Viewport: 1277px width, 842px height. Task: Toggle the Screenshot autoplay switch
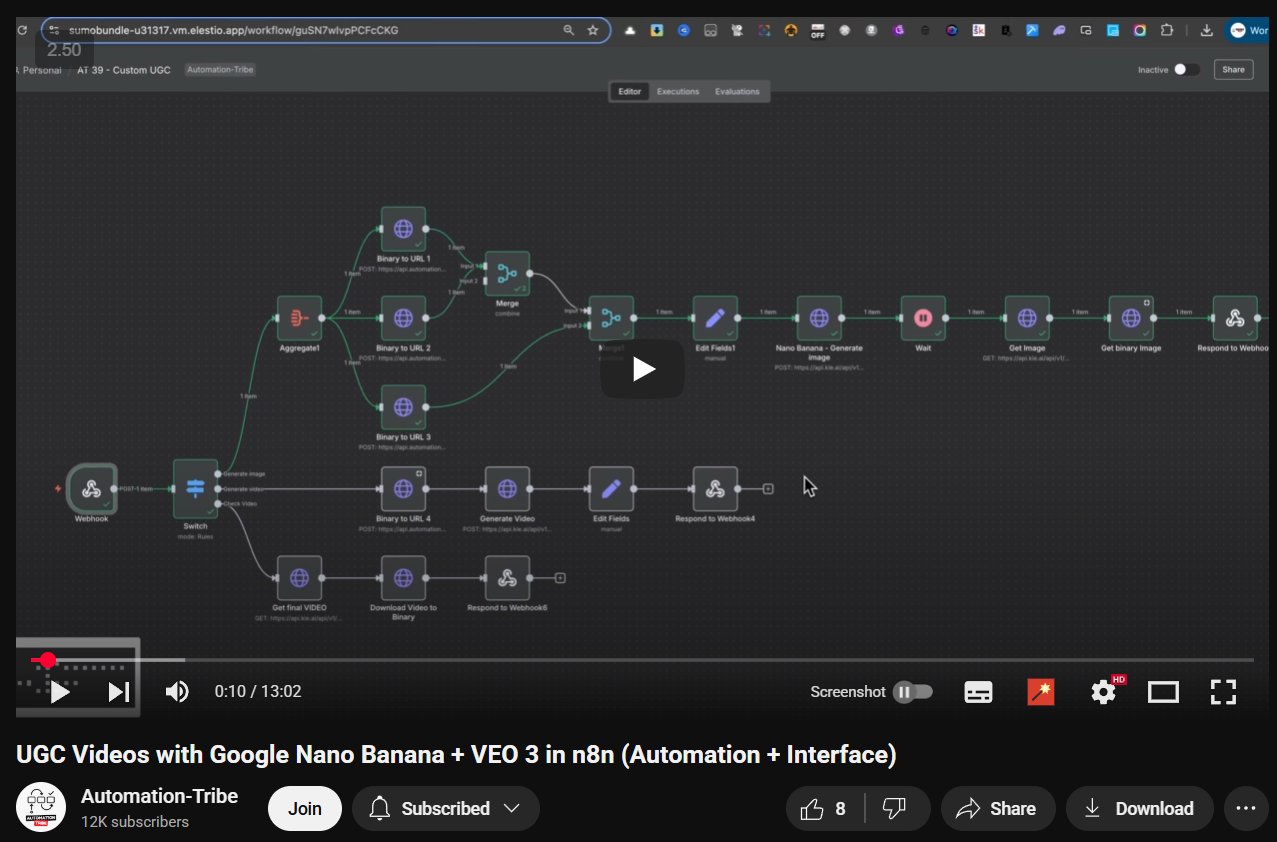912,692
